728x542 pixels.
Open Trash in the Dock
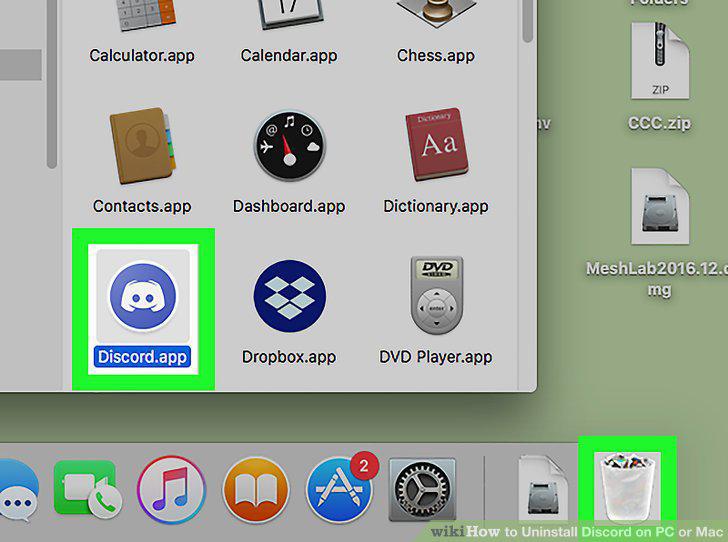coord(627,485)
